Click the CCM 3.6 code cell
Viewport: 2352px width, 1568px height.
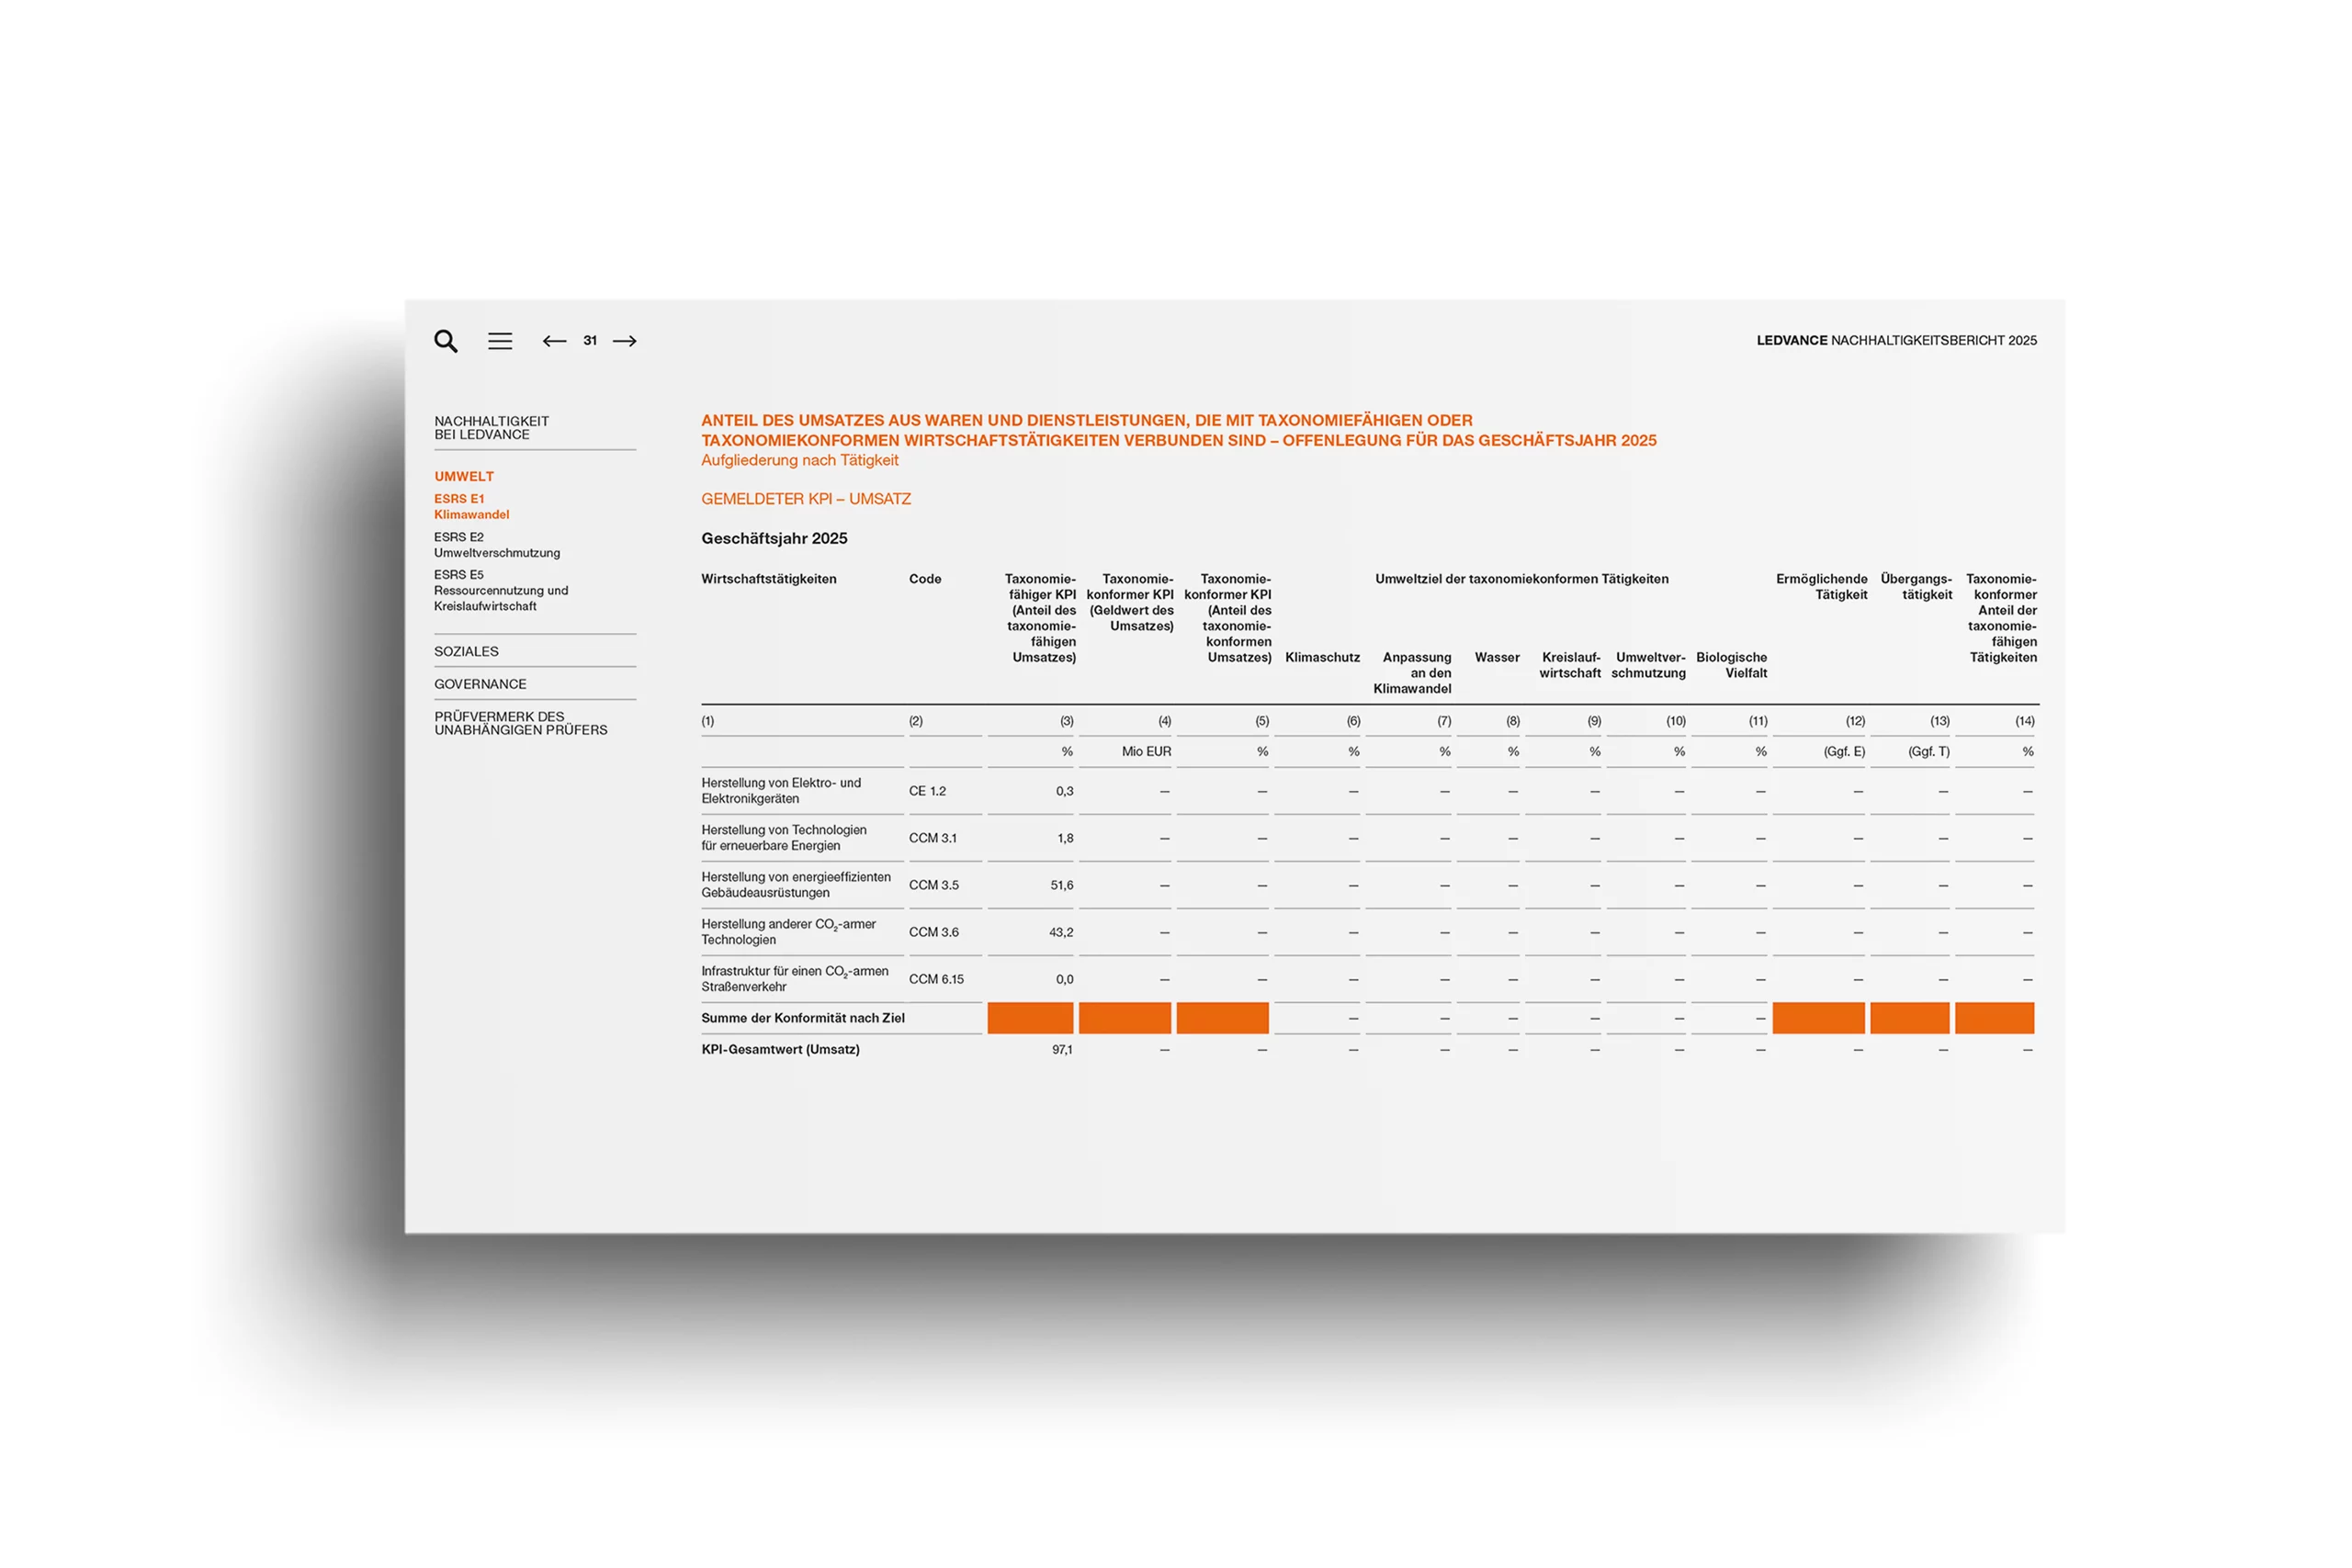933,932
